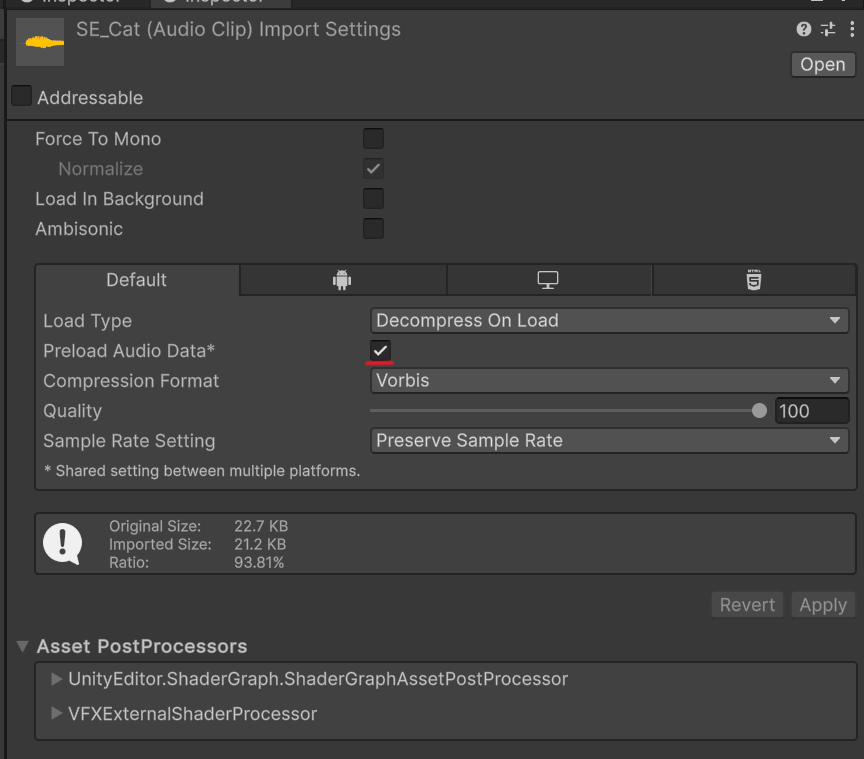Click the import size warning info icon
The width and height of the screenshot is (864, 759).
[x=62, y=543]
